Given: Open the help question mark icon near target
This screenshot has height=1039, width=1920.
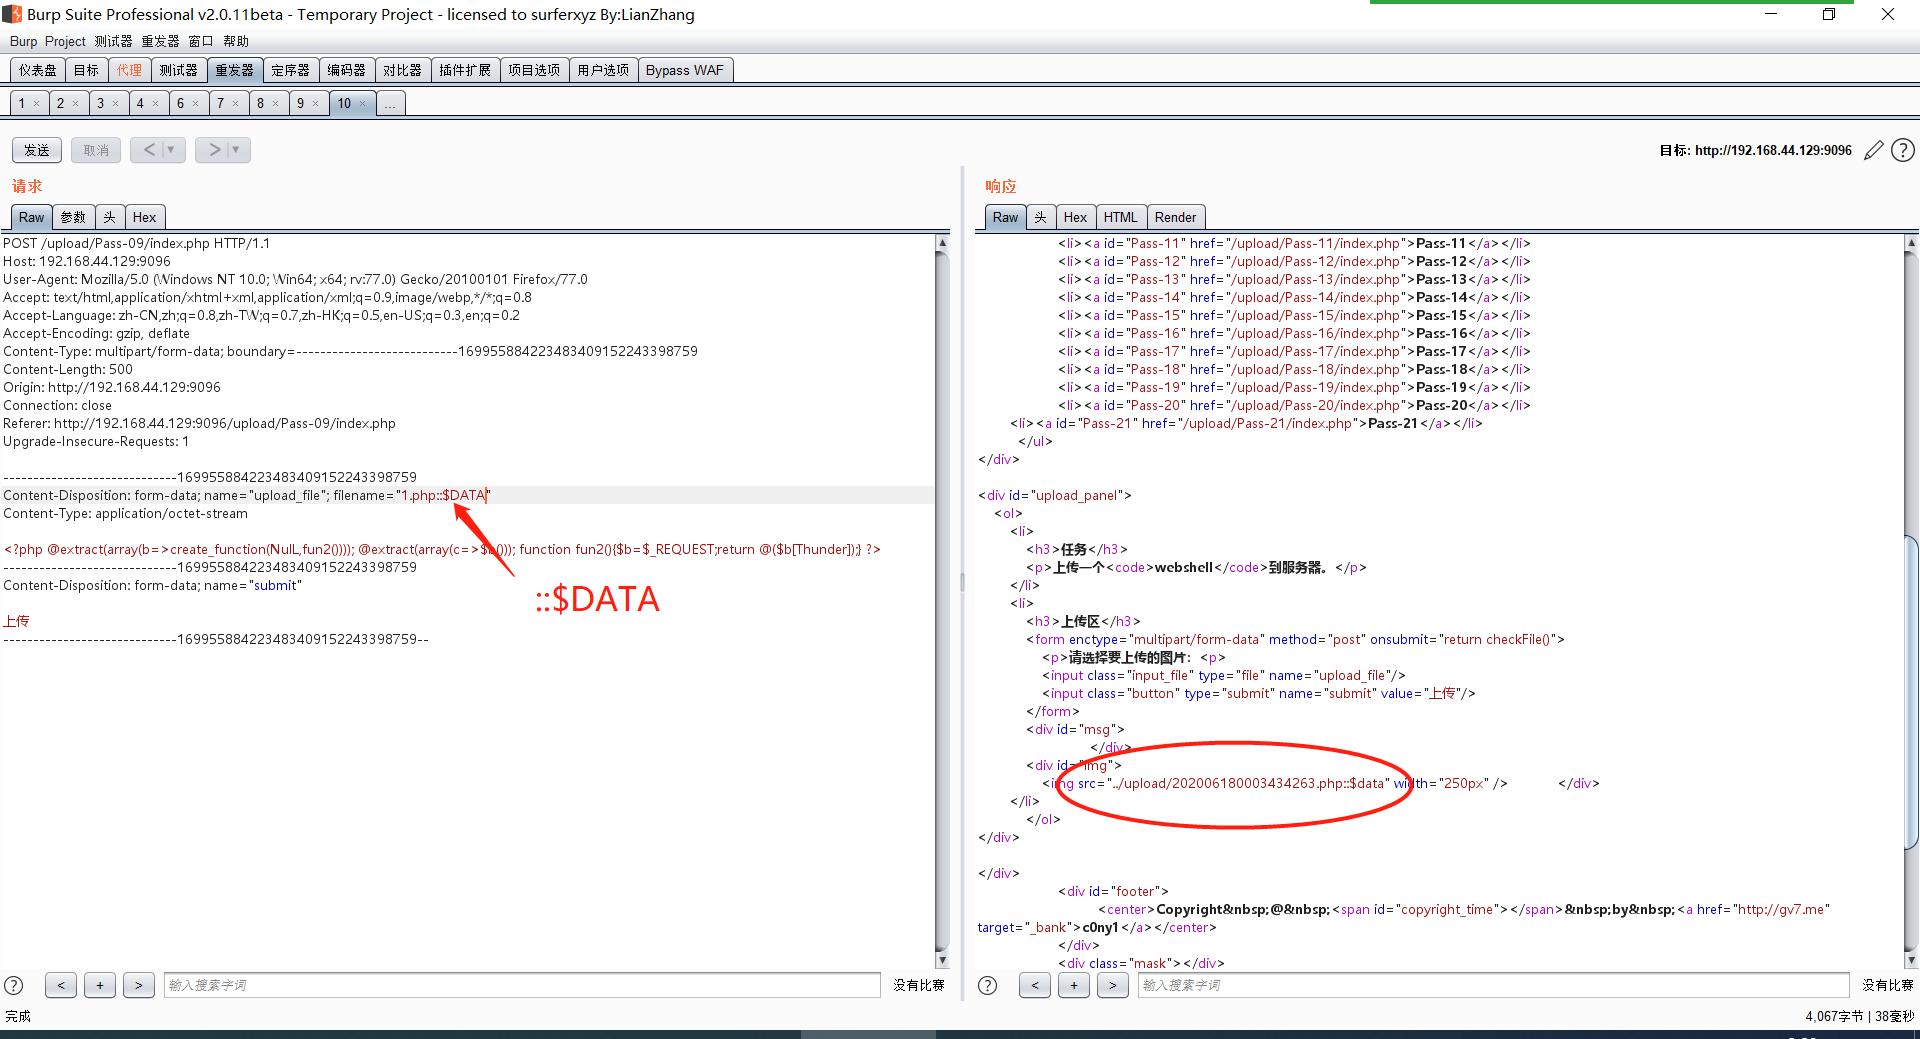Looking at the screenshot, I should [x=1903, y=150].
